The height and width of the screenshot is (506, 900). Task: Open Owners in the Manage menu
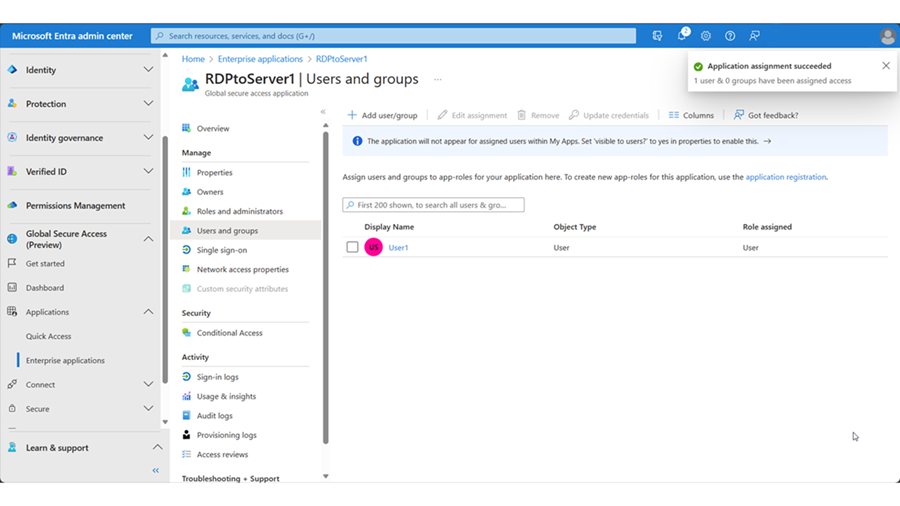(x=210, y=192)
